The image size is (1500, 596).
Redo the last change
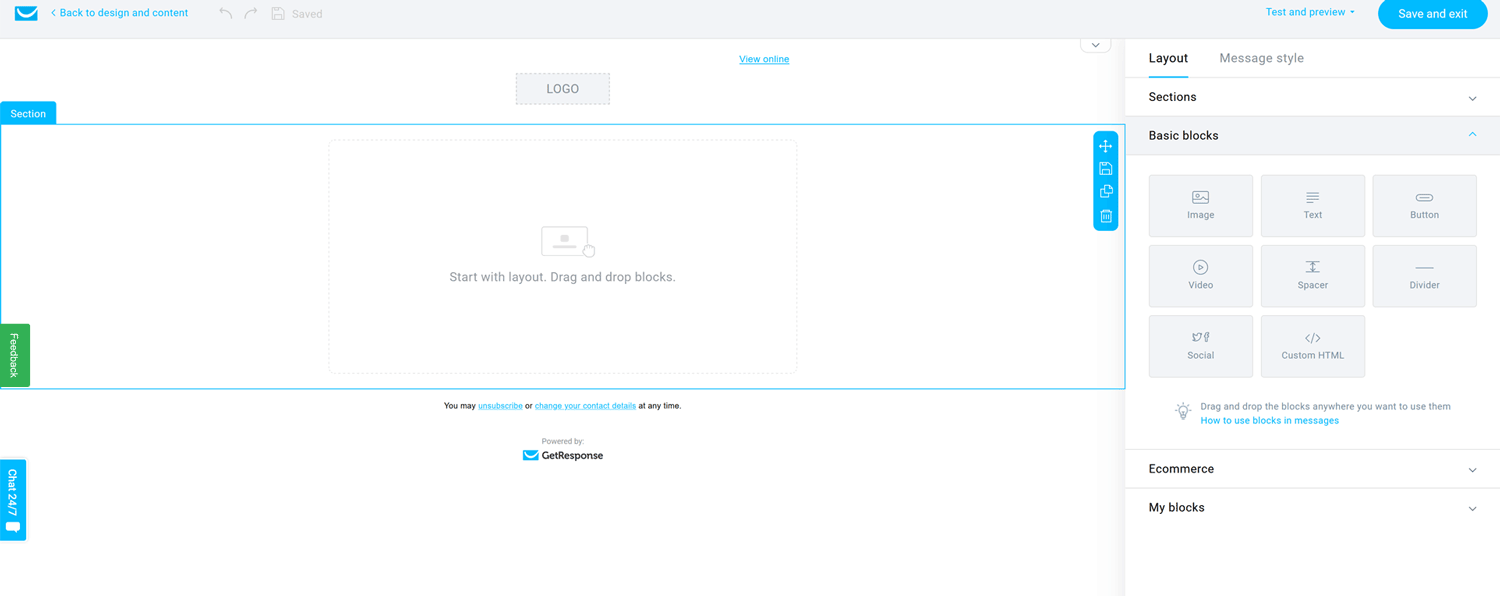(x=251, y=14)
